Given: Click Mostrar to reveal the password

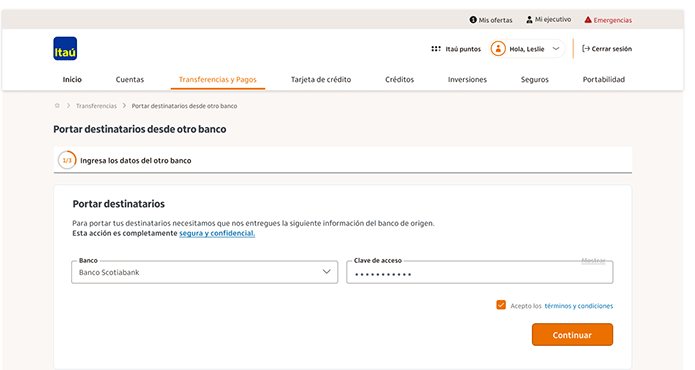Looking at the screenshot, I should point(593,261).
